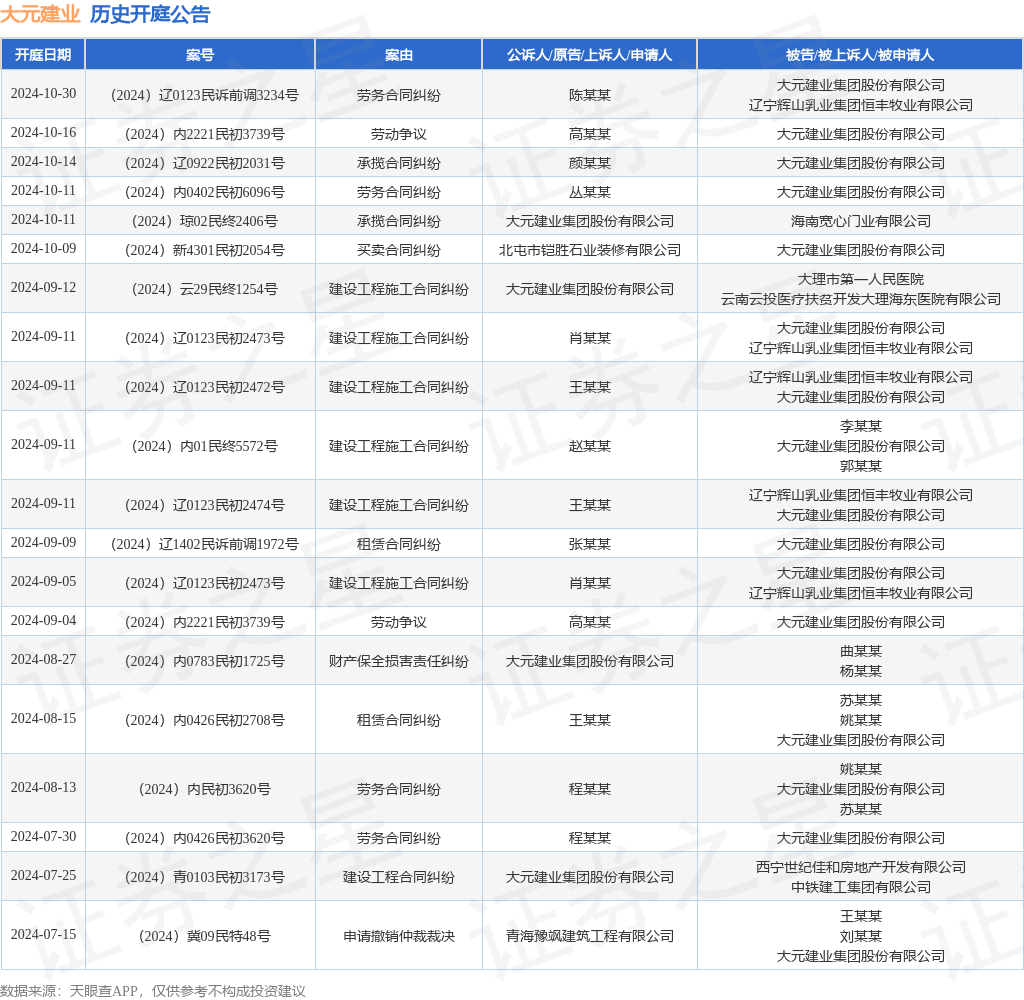Click date cell 2024-09-09
Viewport: 1024px width, 1000px height.
[43, 543]
